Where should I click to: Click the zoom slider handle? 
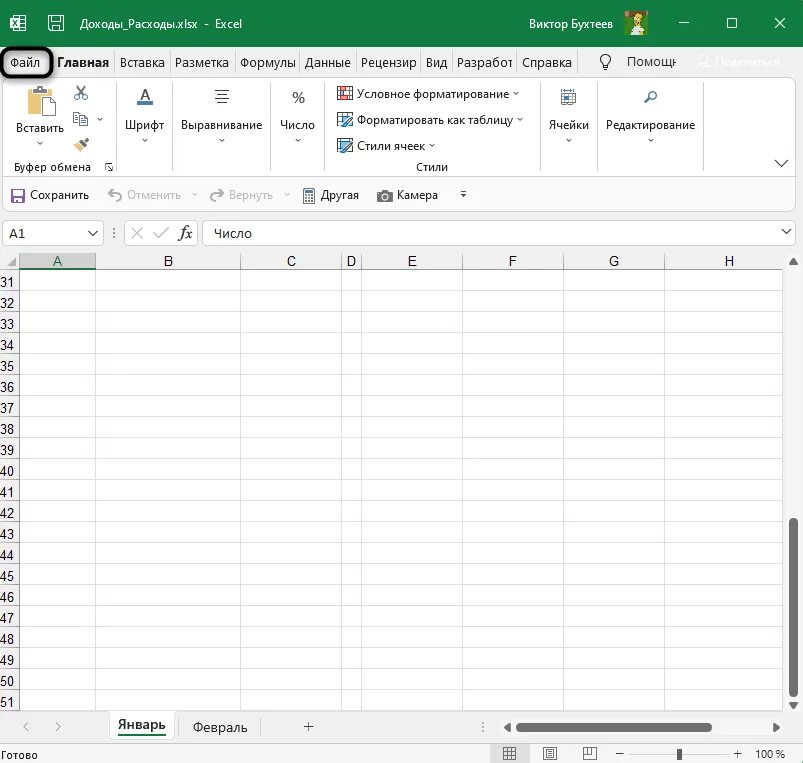pos(679,754)
